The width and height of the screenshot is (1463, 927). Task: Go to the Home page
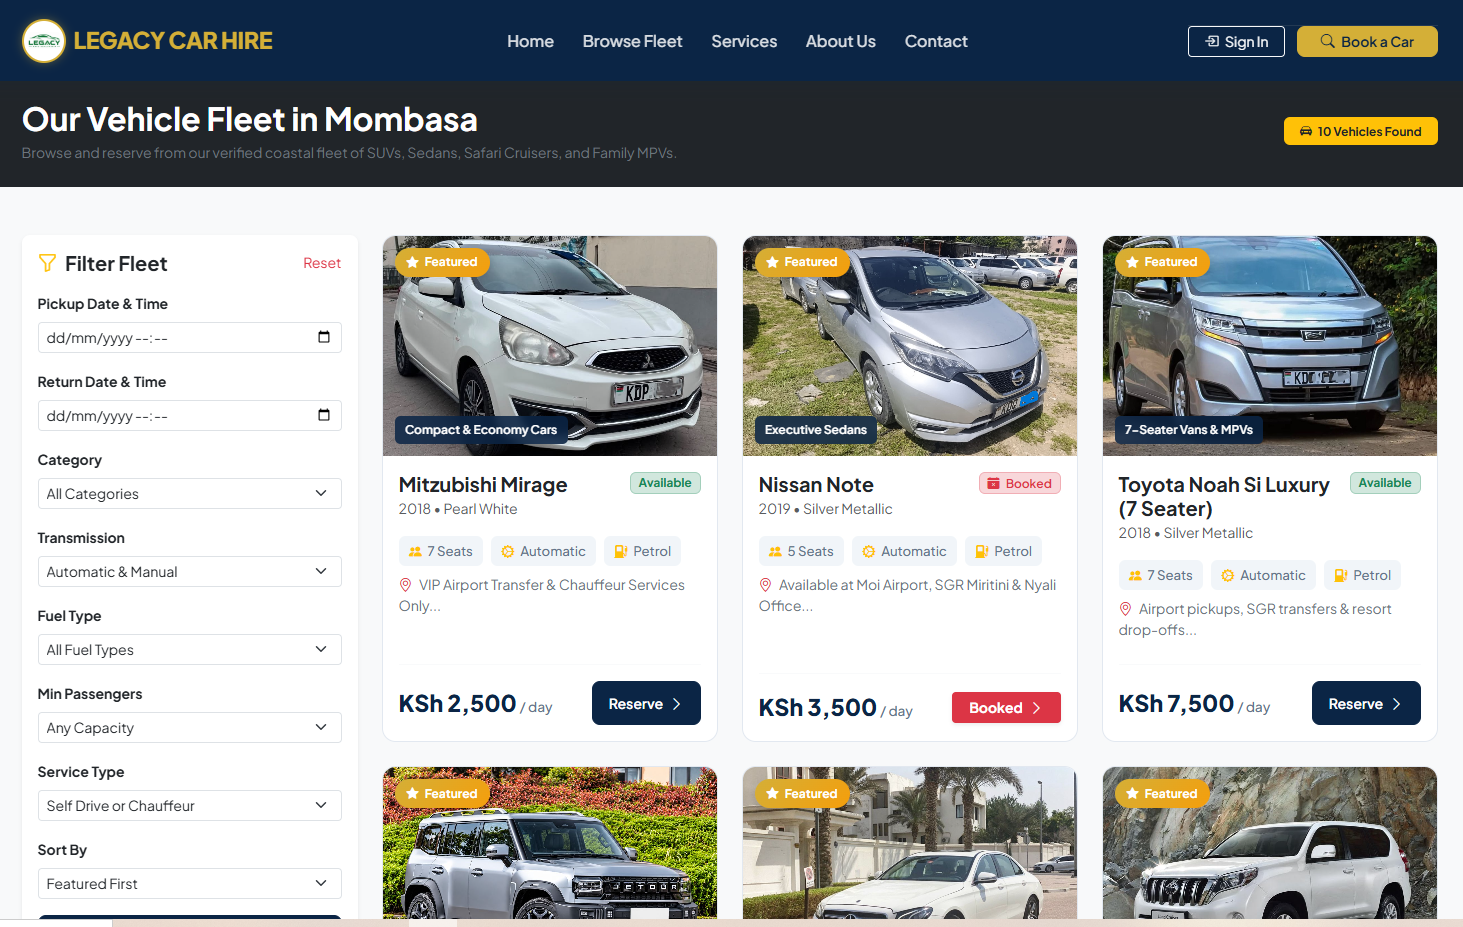530,41
